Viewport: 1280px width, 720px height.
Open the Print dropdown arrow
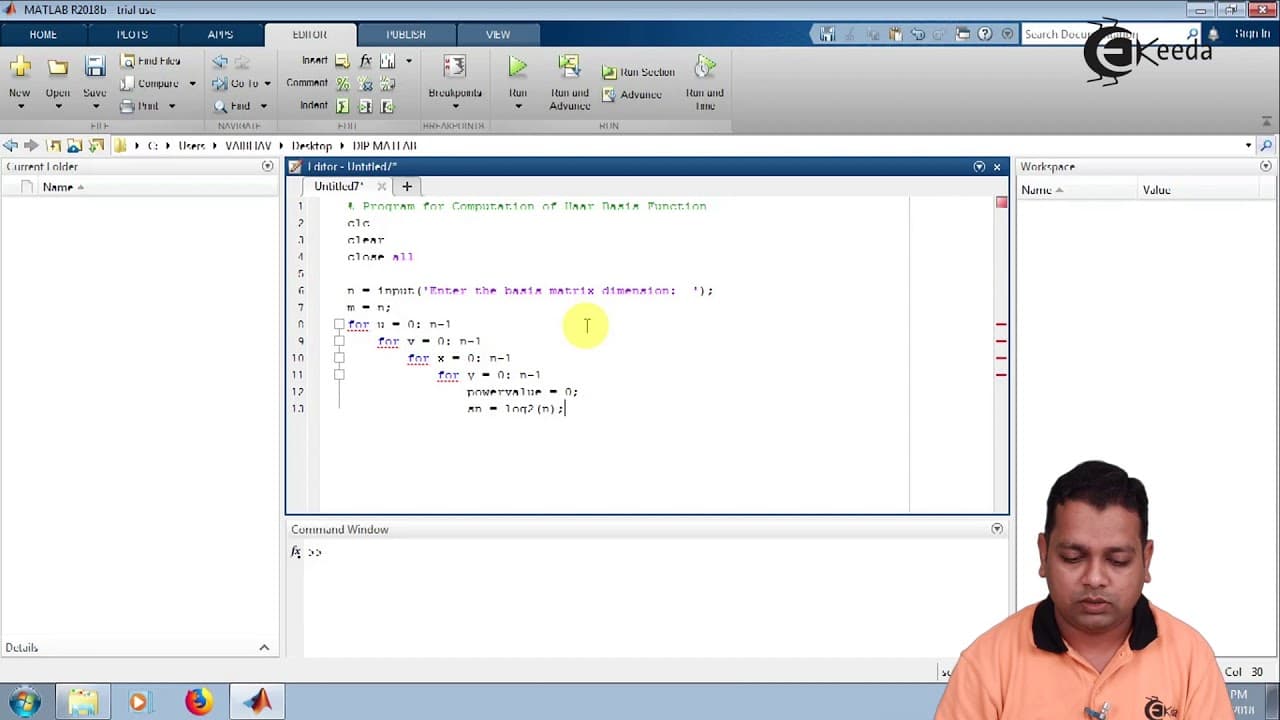pos(172,106)
